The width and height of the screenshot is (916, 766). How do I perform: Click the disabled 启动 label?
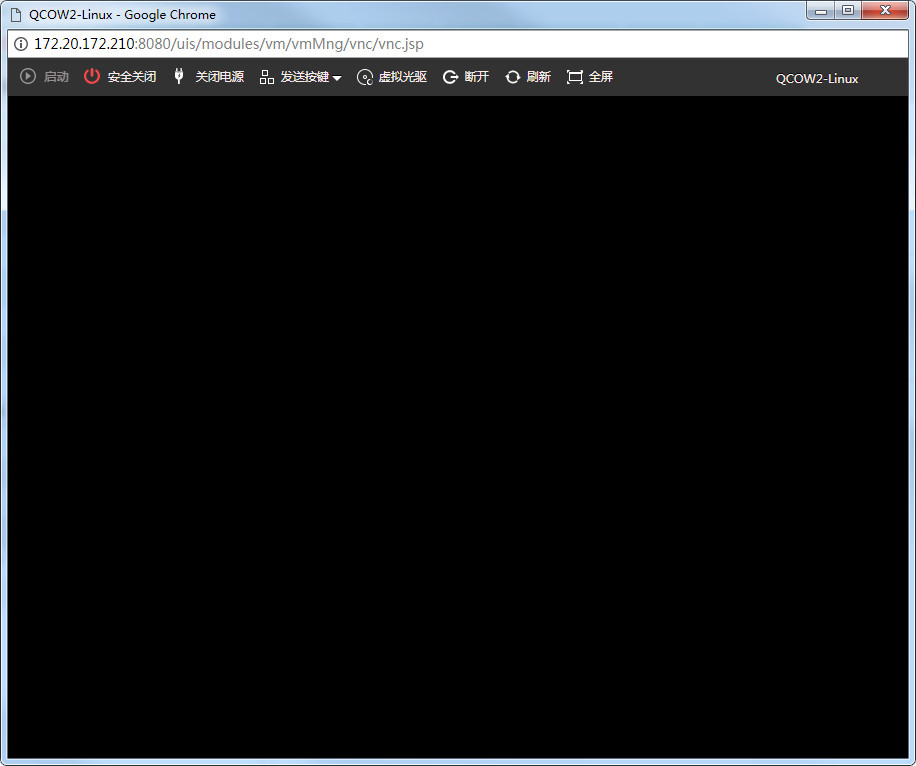[x=57, y=77]
